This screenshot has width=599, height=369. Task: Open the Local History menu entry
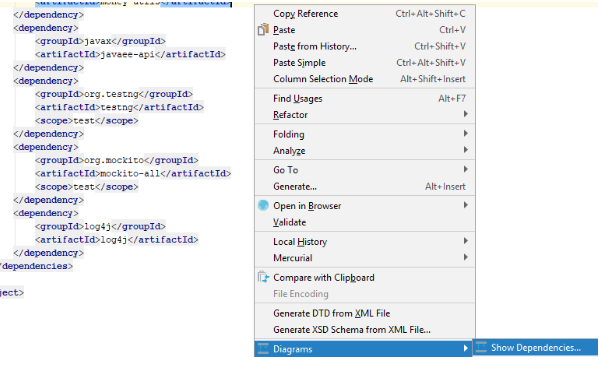(365, 242)
